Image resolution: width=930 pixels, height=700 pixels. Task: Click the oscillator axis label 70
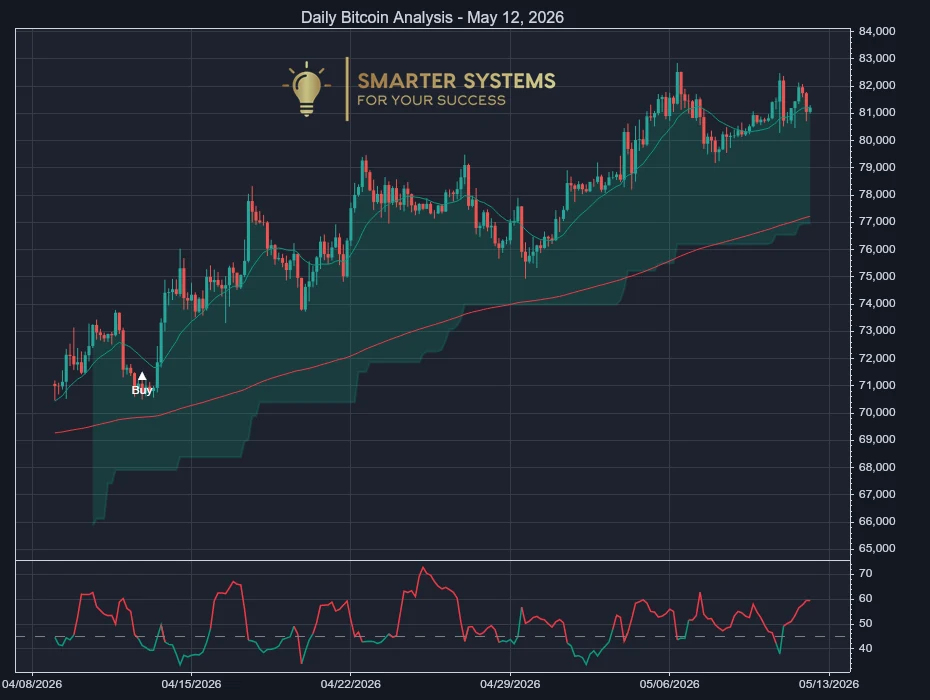point(865,573)
